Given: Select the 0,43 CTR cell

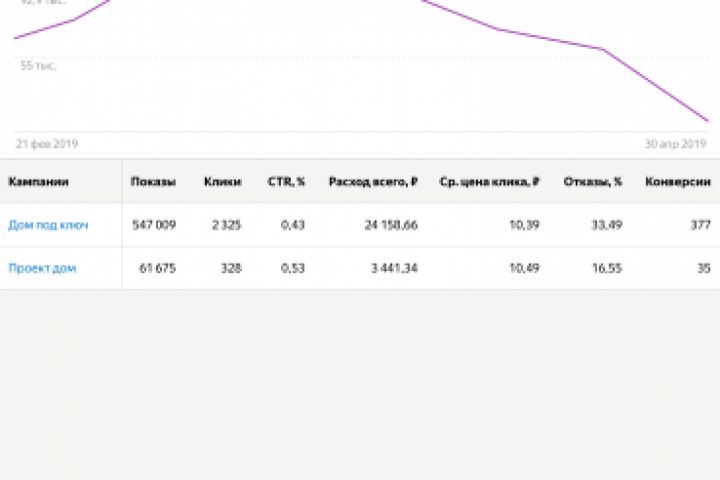Looking at the screenshot, I should click(292, 225).
